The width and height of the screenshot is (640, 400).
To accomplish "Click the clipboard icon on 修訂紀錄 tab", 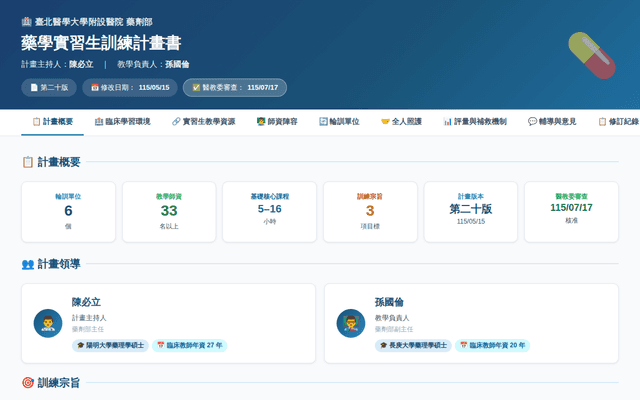I will pos(602,122).
